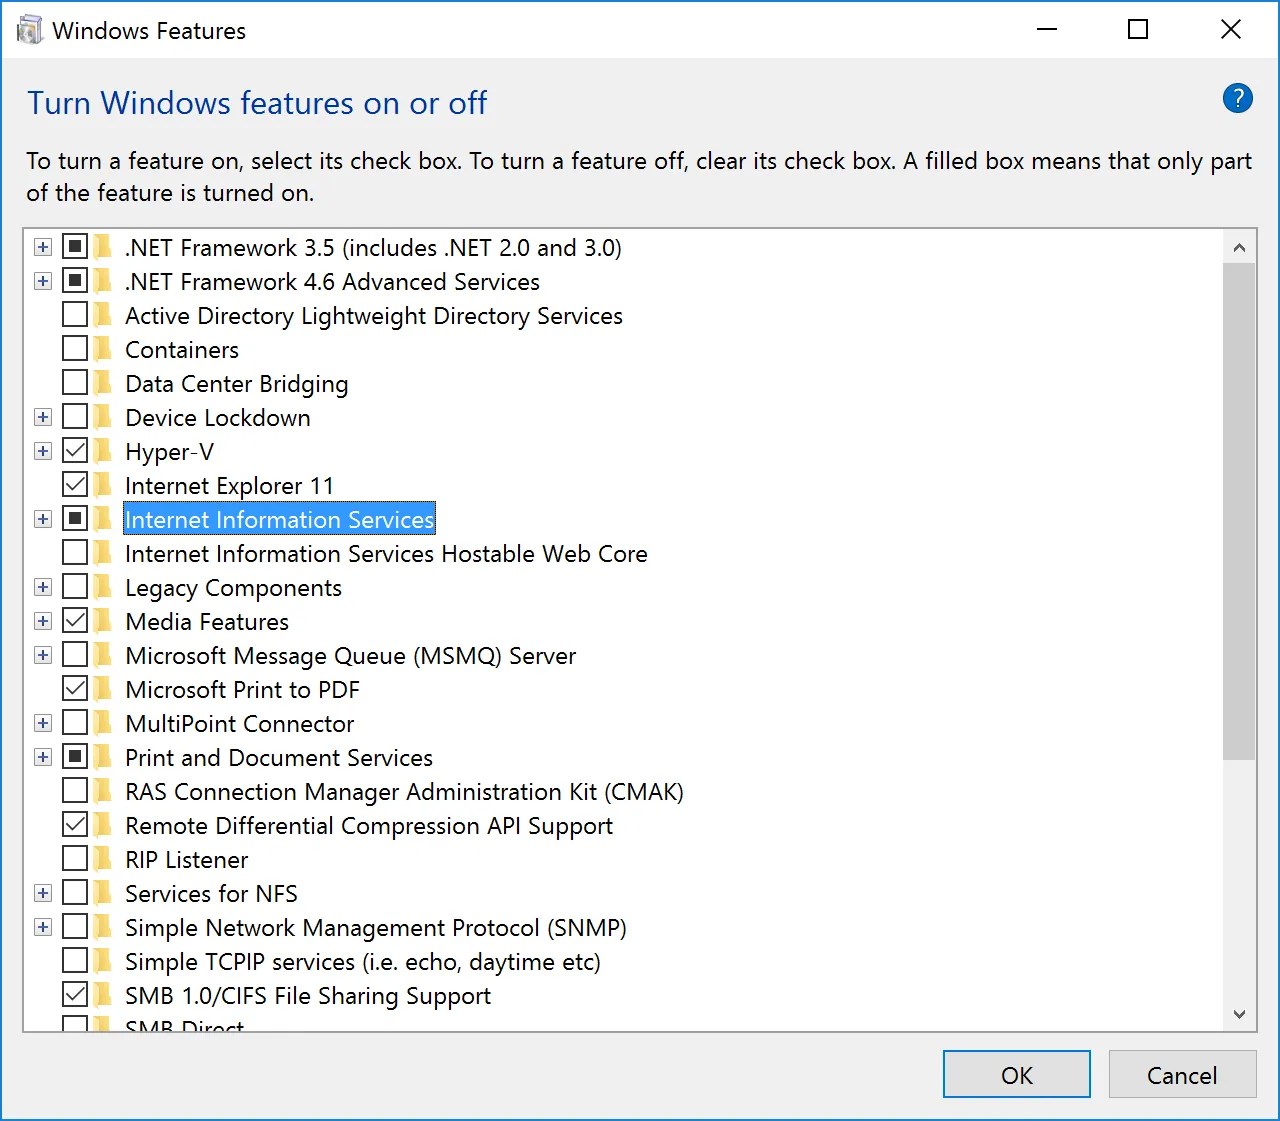Expand Simple Network Management Protocol (SNMP) node
Image resolution: width=1280 pixels, height=1121 pixels.
coord(43,927)
